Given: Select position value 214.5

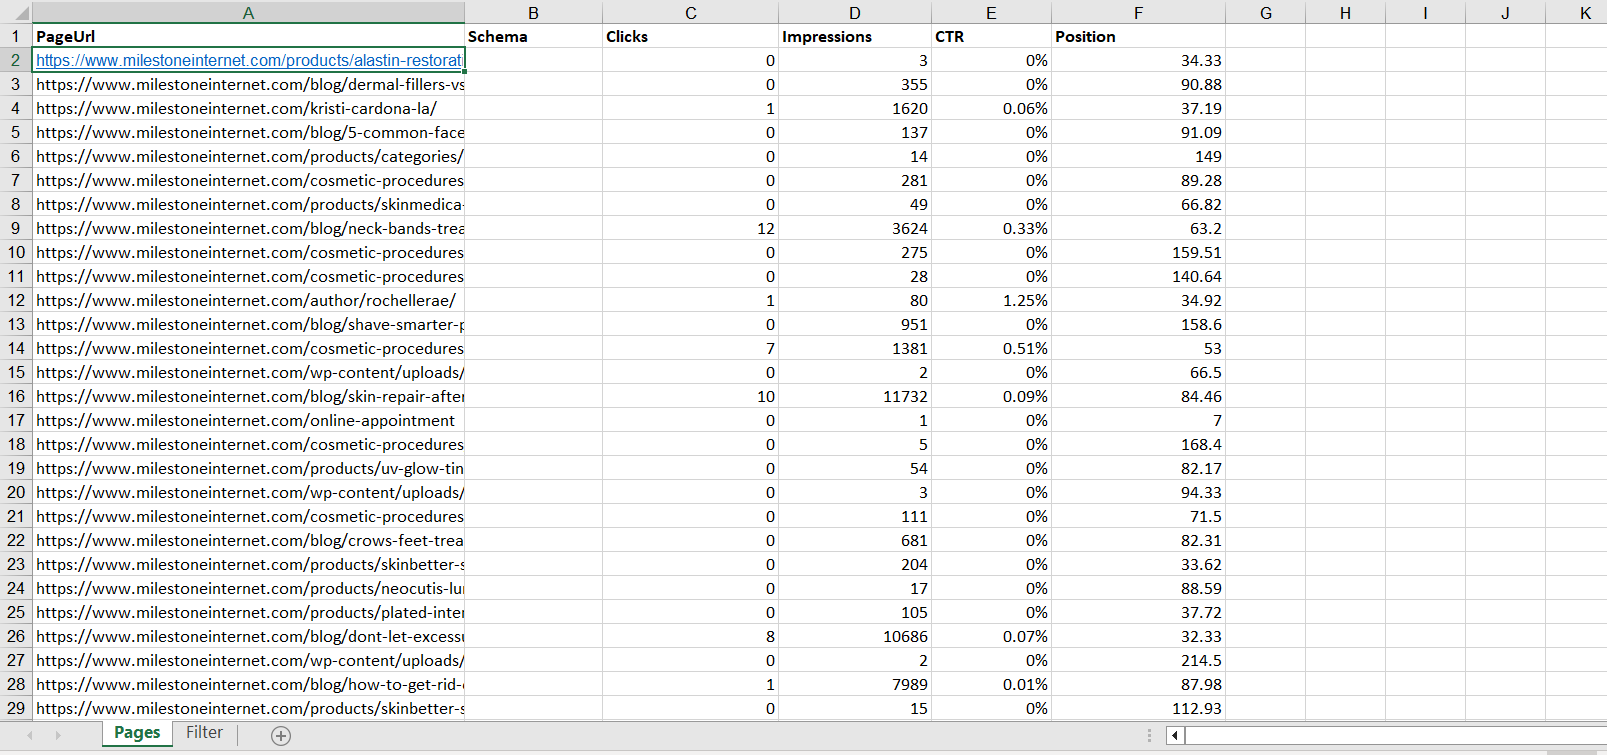Looking at the screenshot, I should point(1138,660).
